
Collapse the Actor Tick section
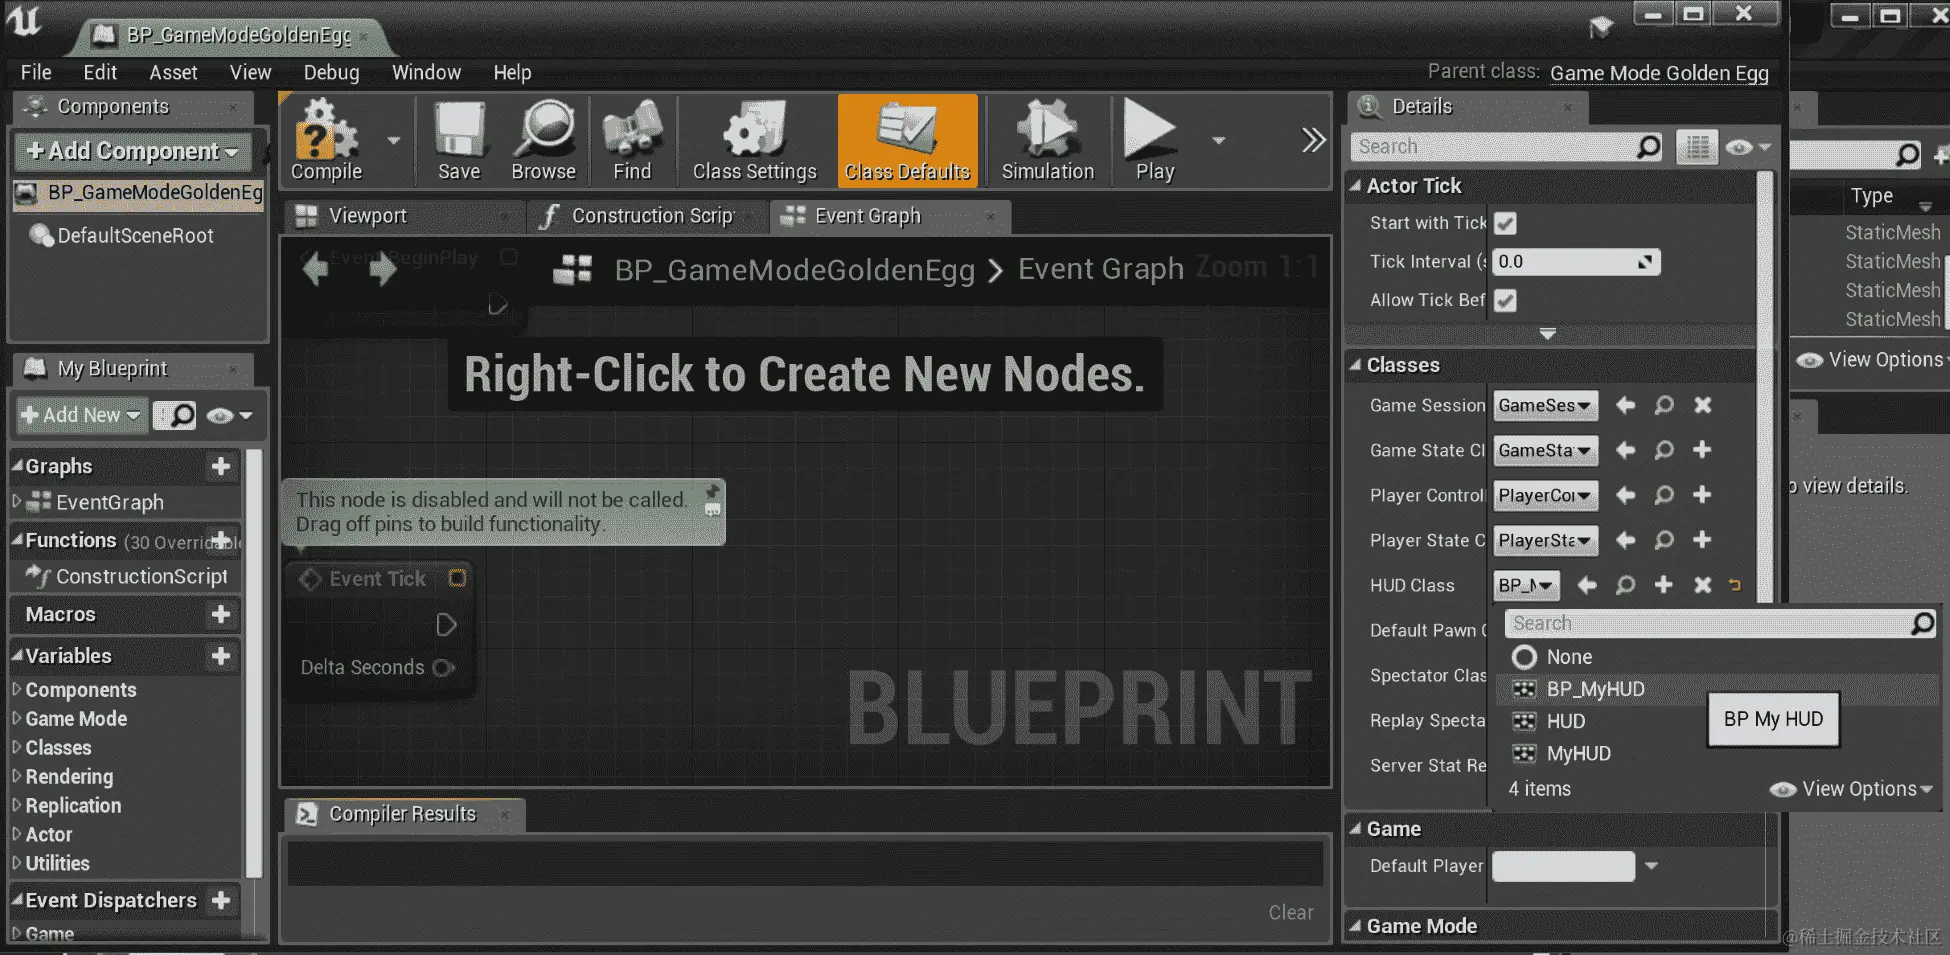coord(1355,186)
